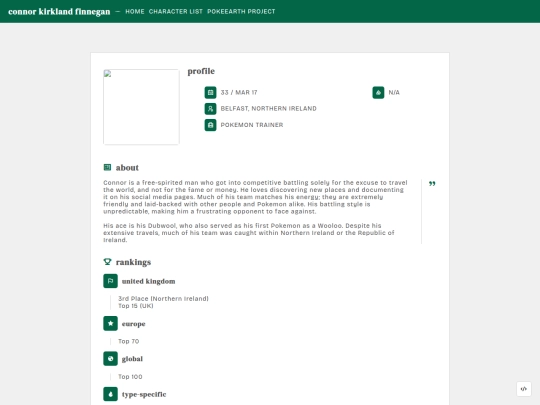Open the CHARACTER LIST navigation link

(176, 11)
